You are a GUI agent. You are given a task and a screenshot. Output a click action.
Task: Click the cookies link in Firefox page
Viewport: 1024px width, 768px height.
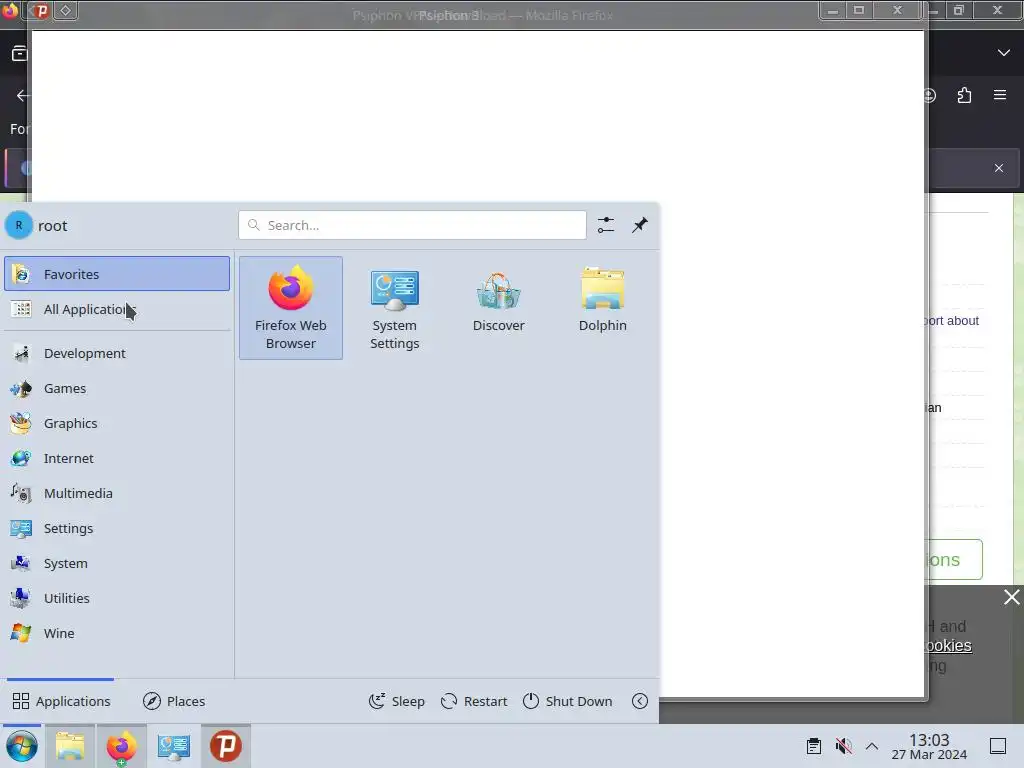(x=948, y=645)
